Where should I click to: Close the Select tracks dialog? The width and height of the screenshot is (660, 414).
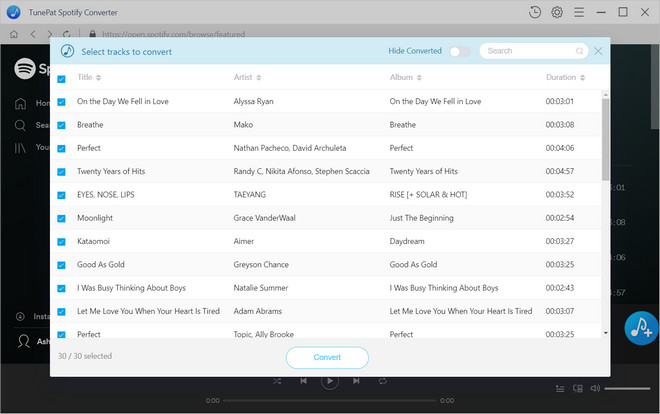598,51
